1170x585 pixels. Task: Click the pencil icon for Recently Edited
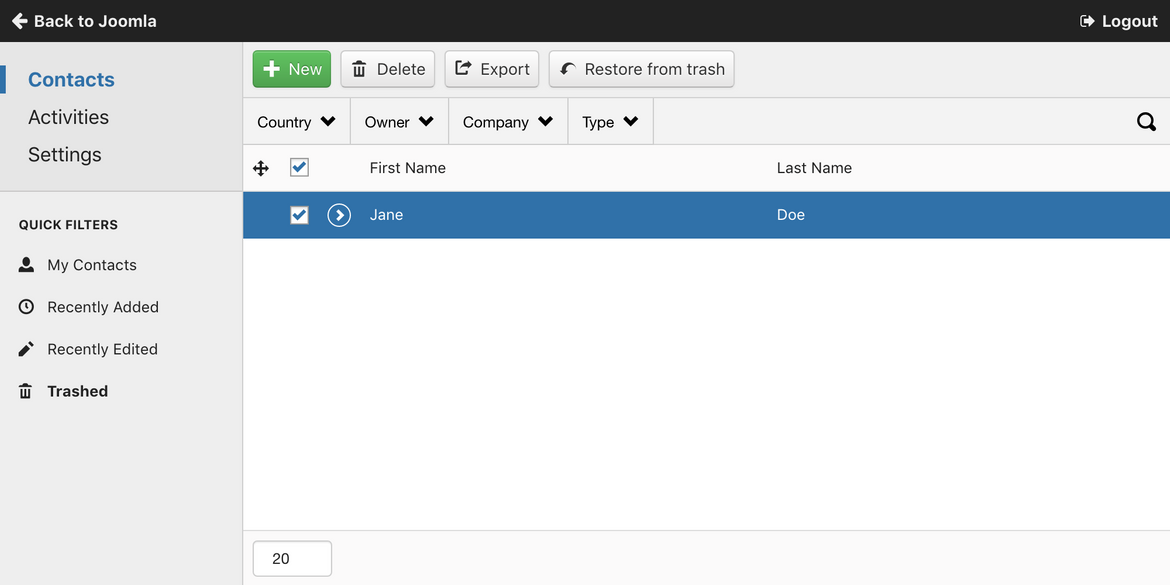tap(26, 349)
